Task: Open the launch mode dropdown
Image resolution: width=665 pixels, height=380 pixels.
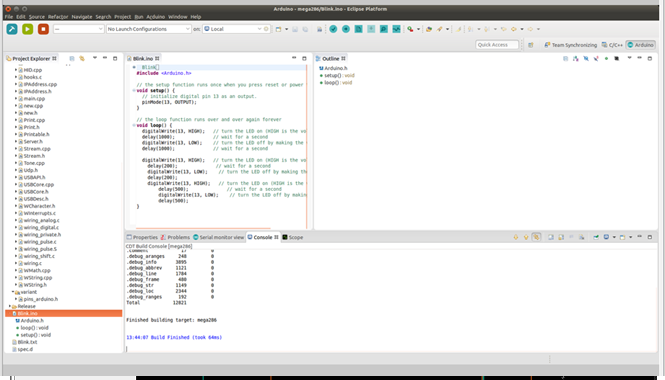Action: point(78,29)
